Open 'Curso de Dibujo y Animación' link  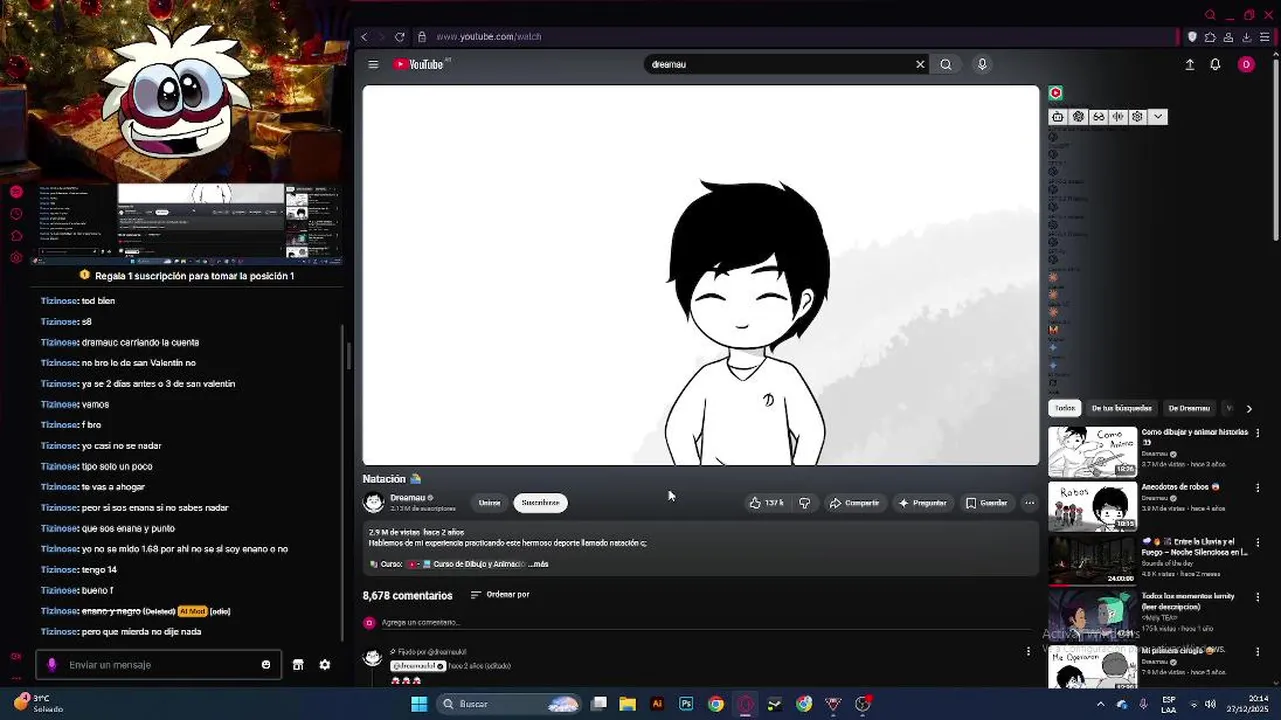pyautogui.click(x=478, y=564)
